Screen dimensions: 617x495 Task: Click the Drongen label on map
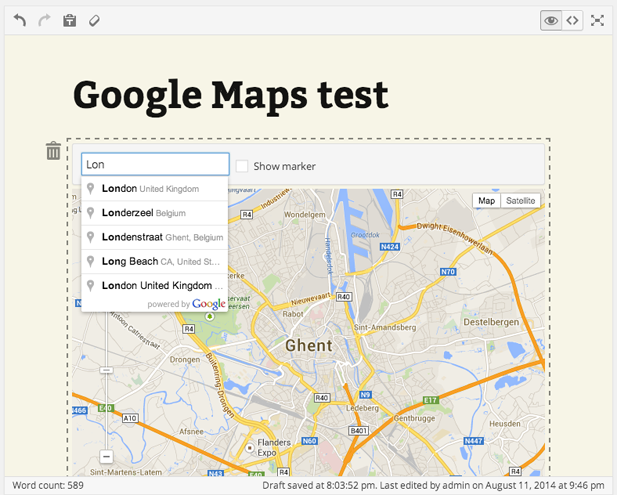pyautogui.click(x=185, y=360)
